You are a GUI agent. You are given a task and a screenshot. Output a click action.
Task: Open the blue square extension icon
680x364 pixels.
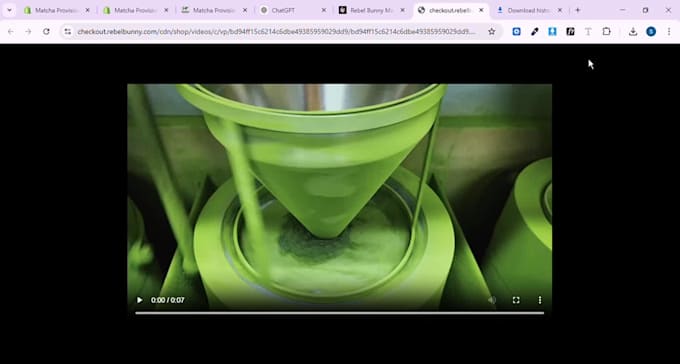pos(517,31)
